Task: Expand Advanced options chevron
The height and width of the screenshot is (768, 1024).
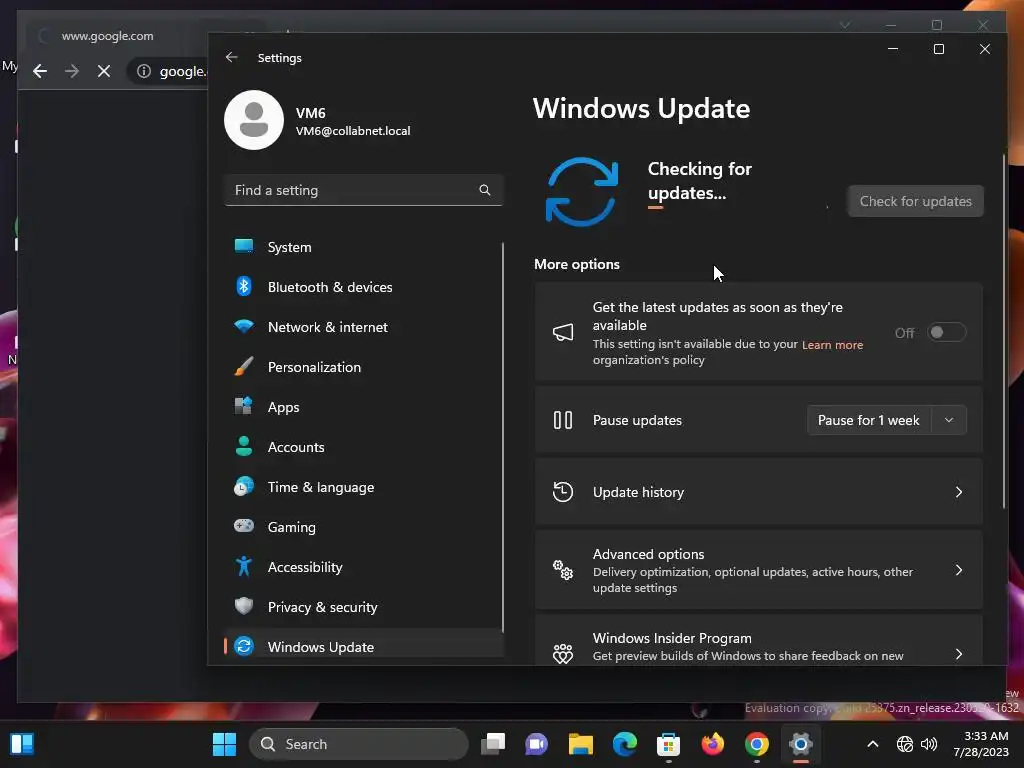Action: pos(959,570)
